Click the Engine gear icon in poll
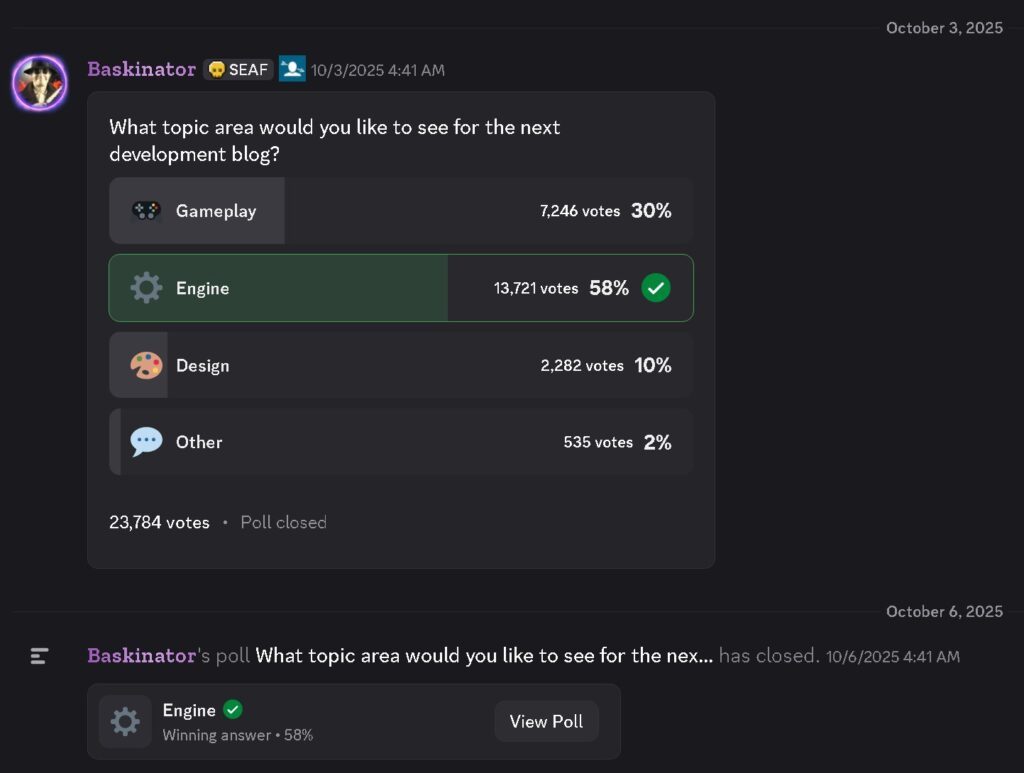The width and height of the screenshot is (1024, 773). click(146, 288)
